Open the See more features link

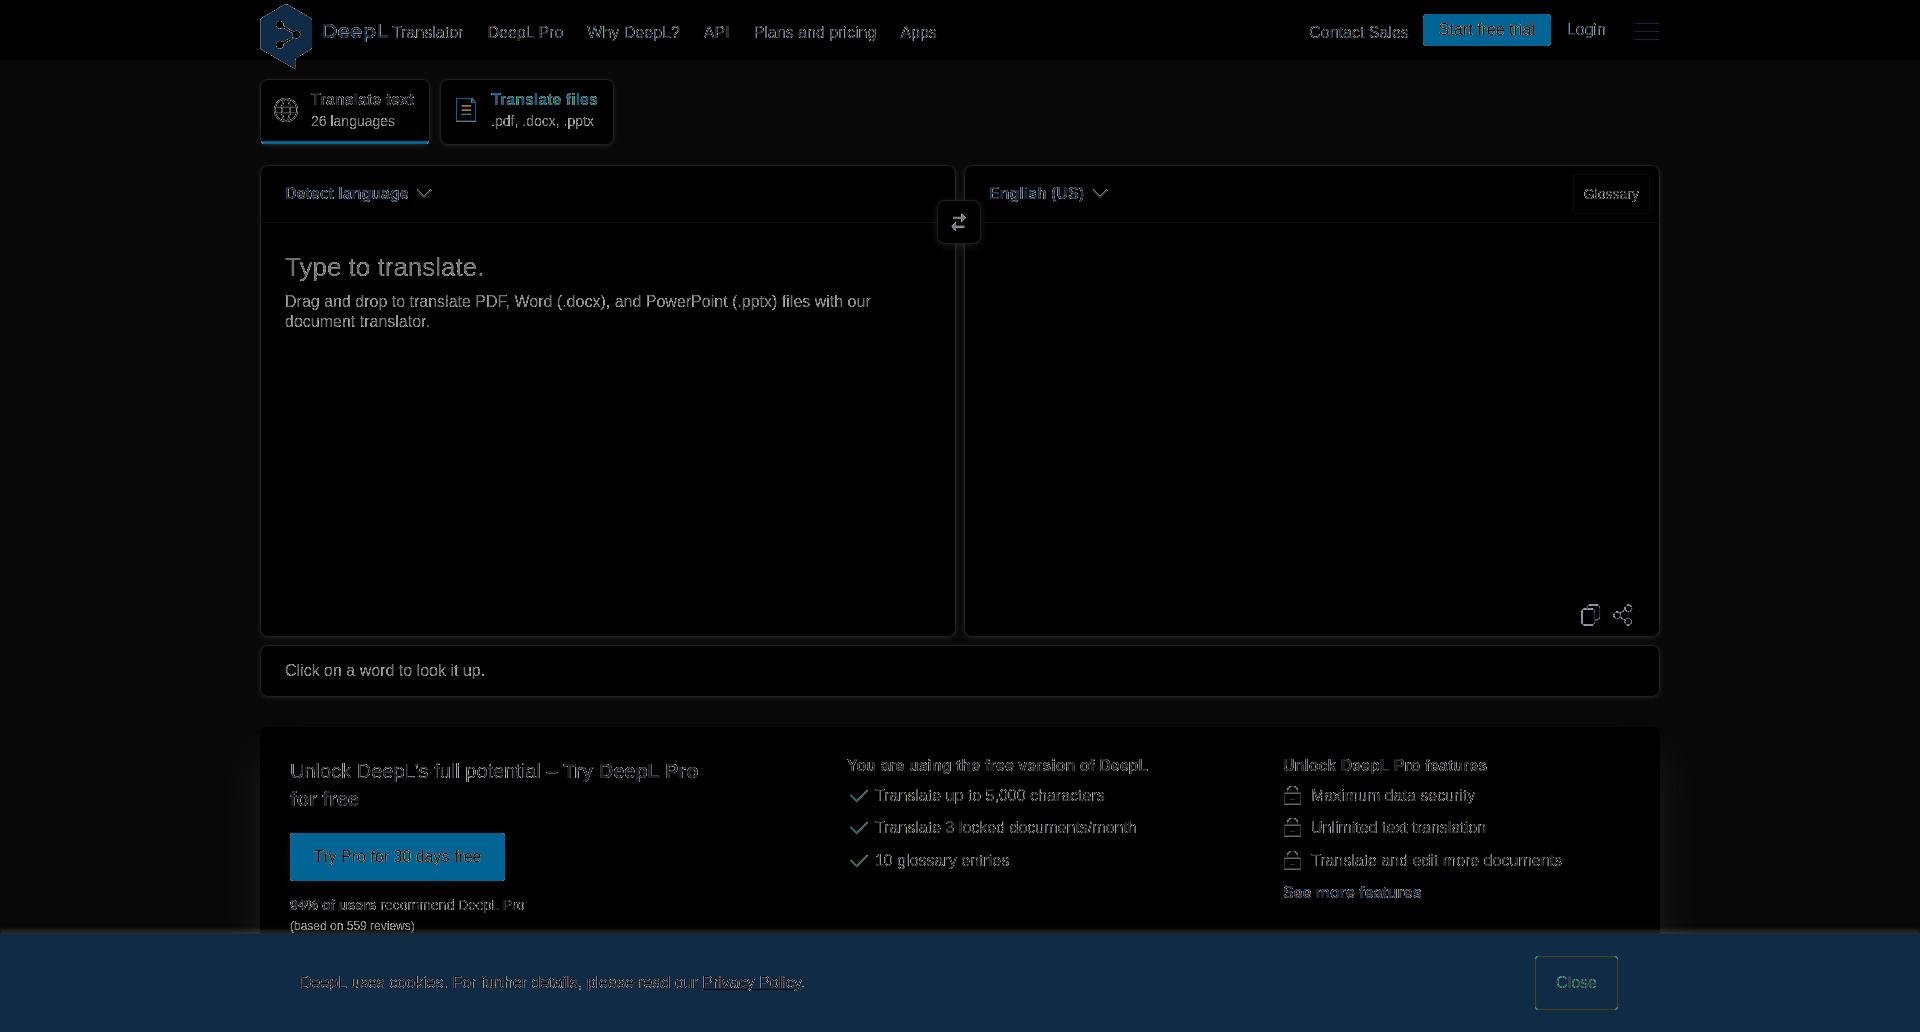(x=1352, y=892)
